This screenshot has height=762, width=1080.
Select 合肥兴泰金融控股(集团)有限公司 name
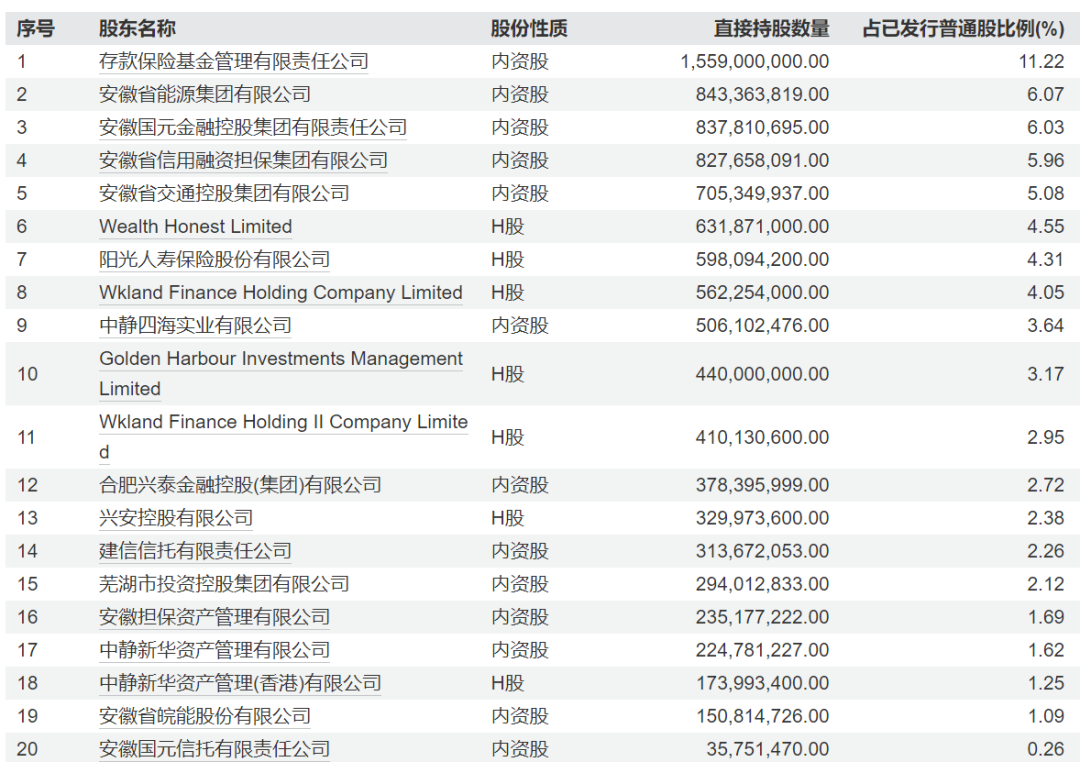pyautogui.click(x=240, y=485)
